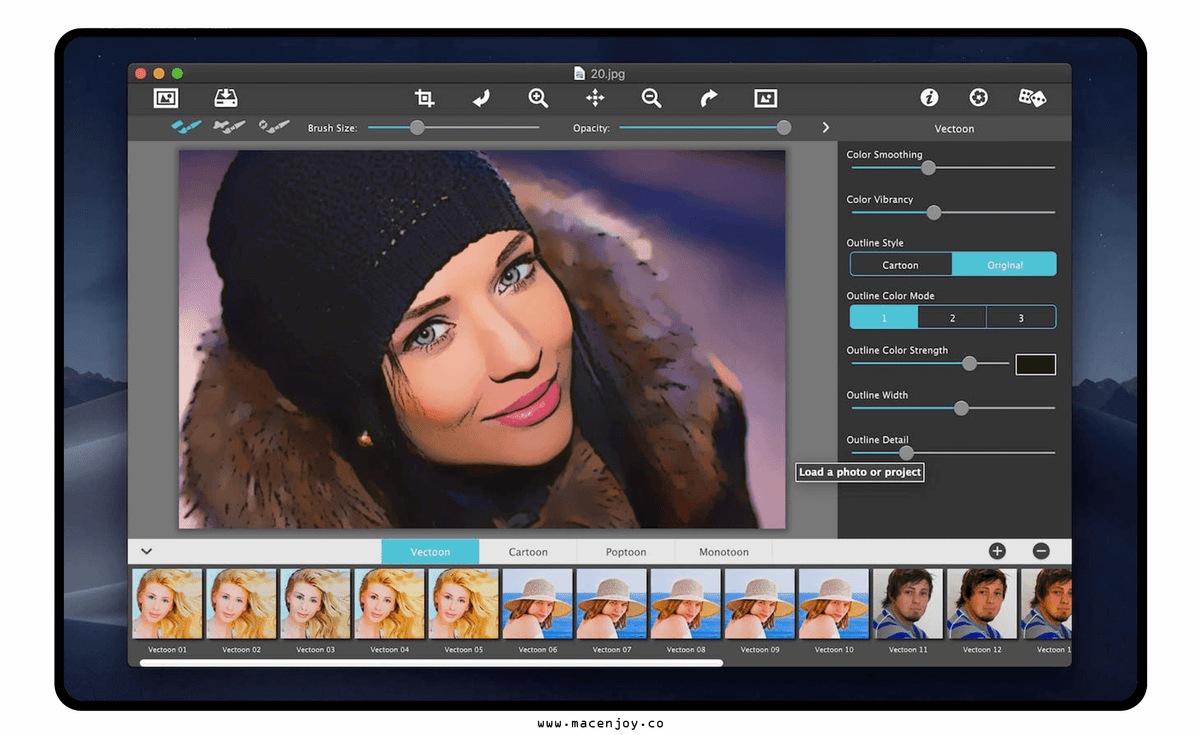Click the load photo icon in the toolbar

tap(166, 97)
